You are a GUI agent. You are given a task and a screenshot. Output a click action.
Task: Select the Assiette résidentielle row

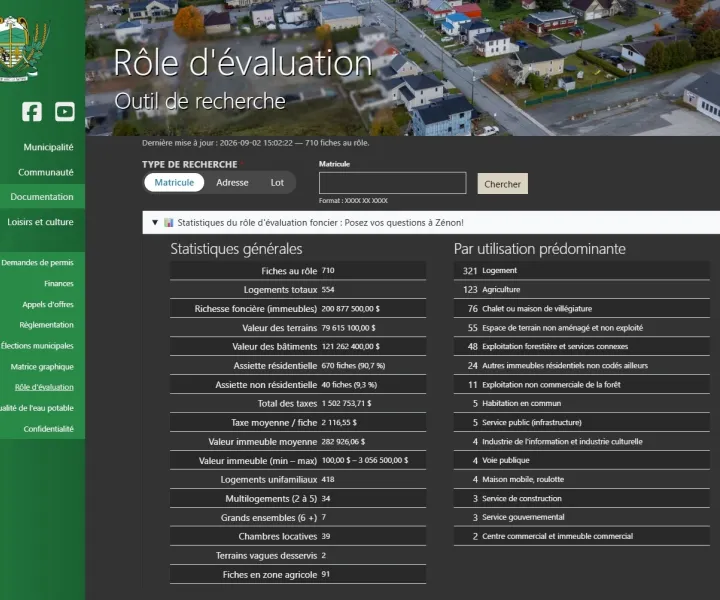[298, 366]
